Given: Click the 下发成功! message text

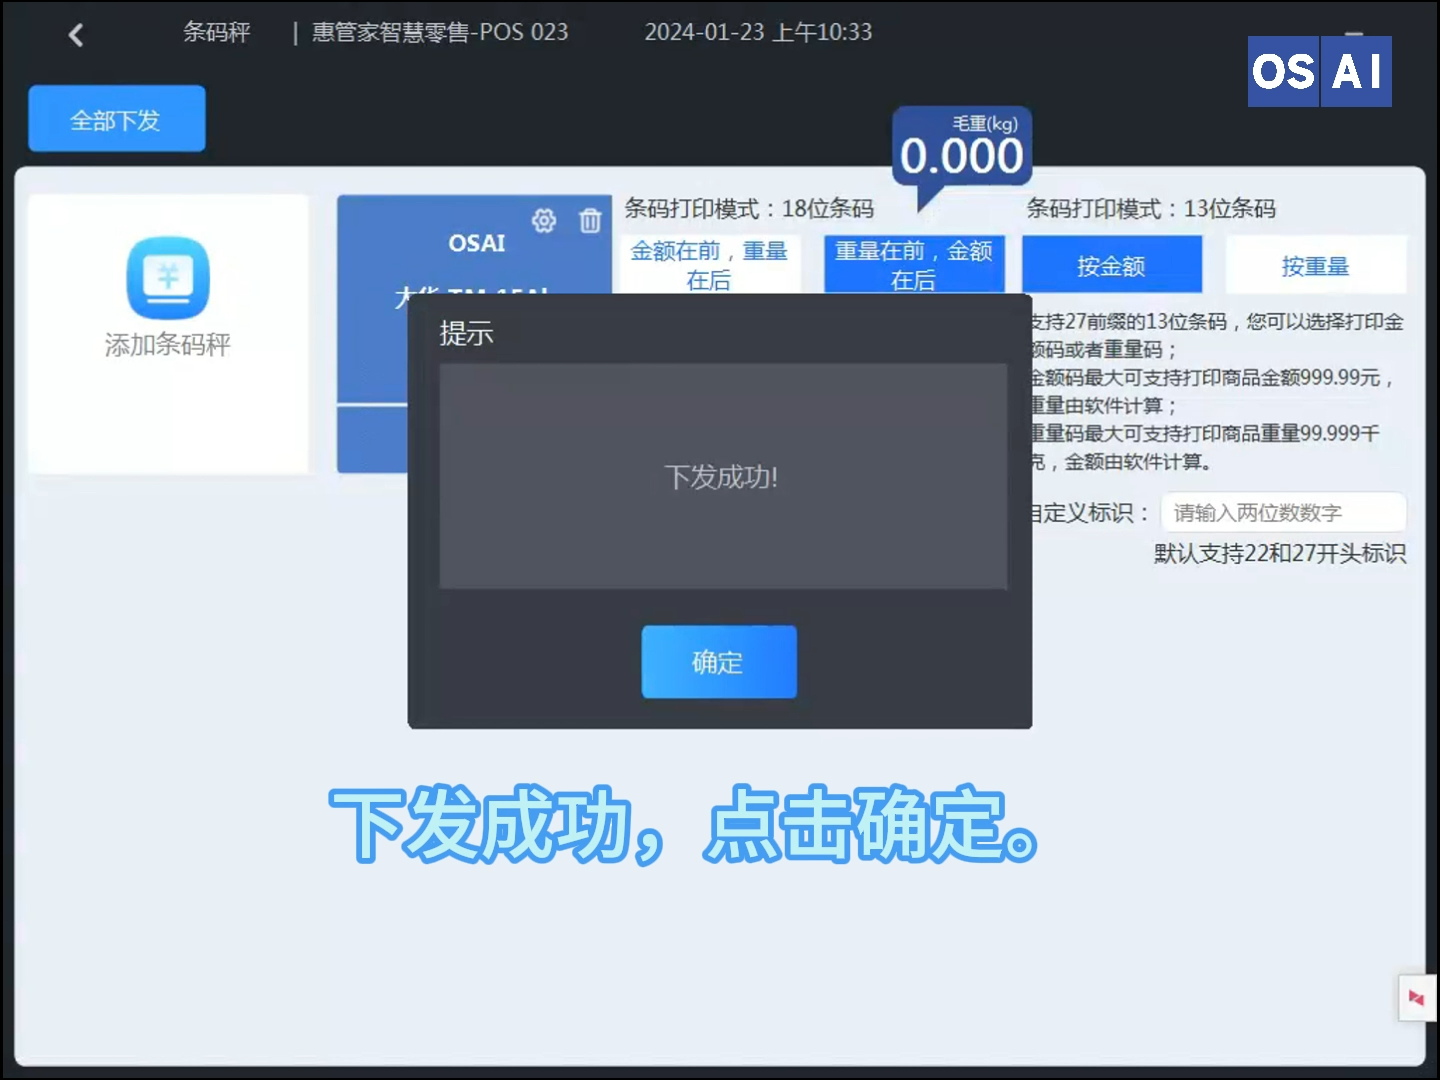Looking at the screenshot, I should (721, 477).
